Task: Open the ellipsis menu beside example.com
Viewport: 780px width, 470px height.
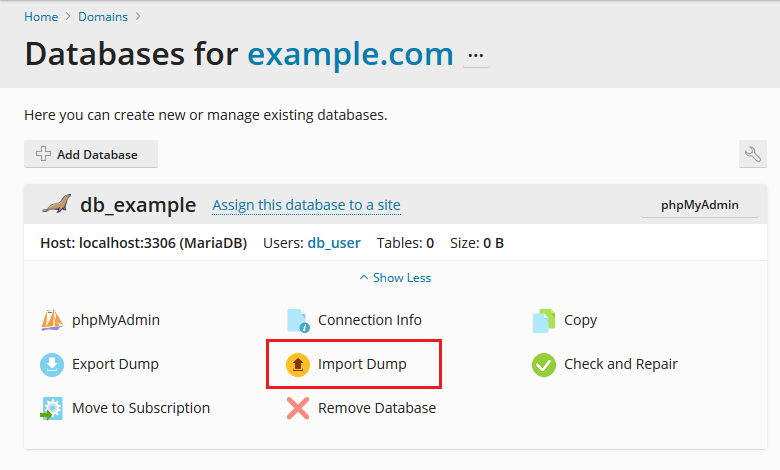Action: pos(475,55)
